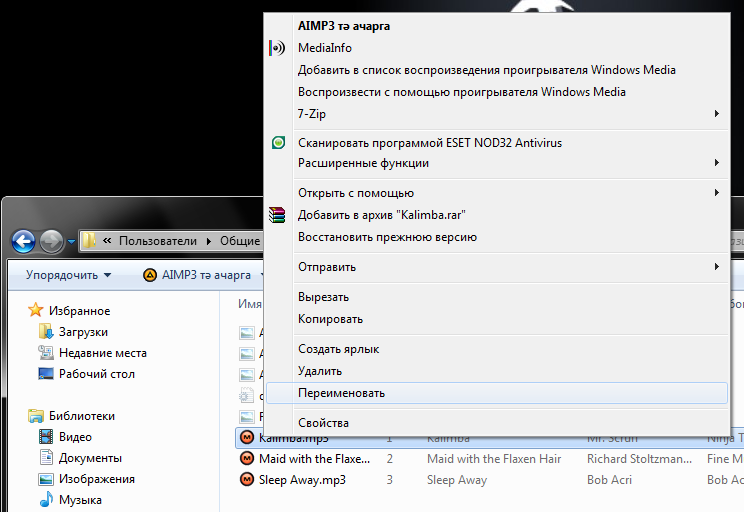Image resolution: width=744 pixels, height=512 pixels.
Task: Expand arrow next to 'Открыть с помощью'
Action: click(716, 193)
